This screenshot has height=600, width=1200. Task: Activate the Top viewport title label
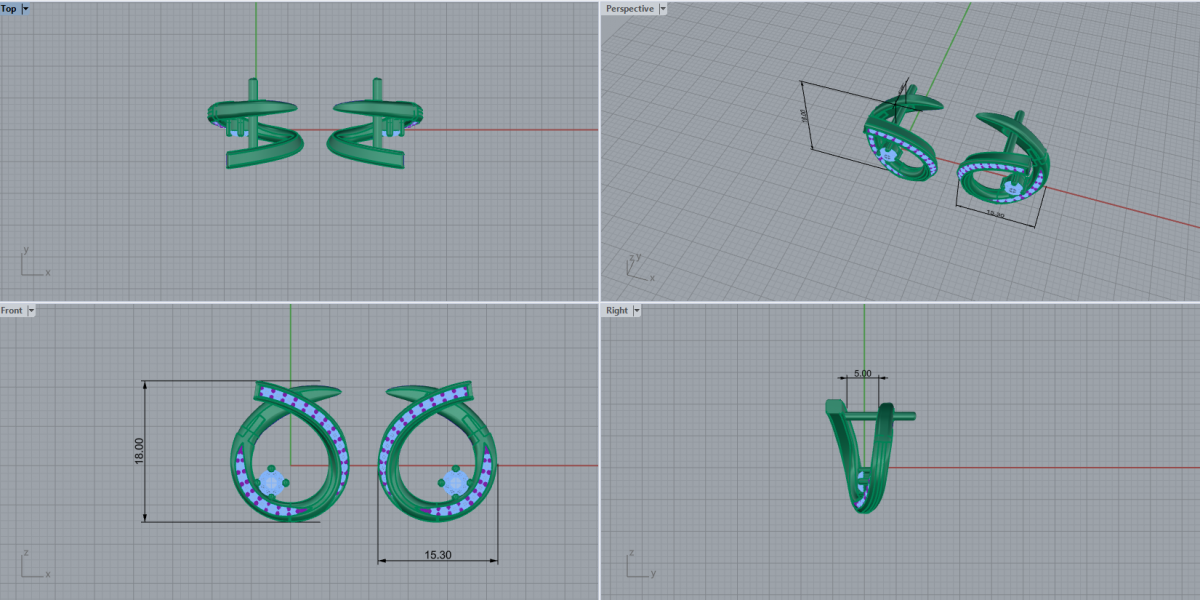pos(9,8)
